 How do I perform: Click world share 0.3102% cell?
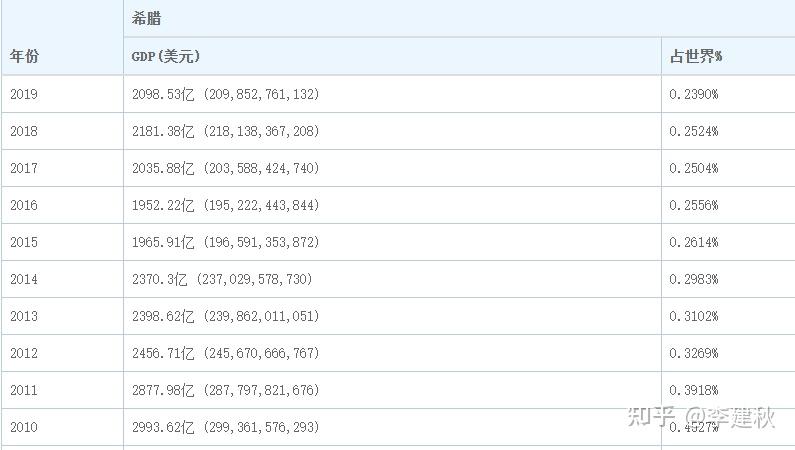(x=694, y=316)
